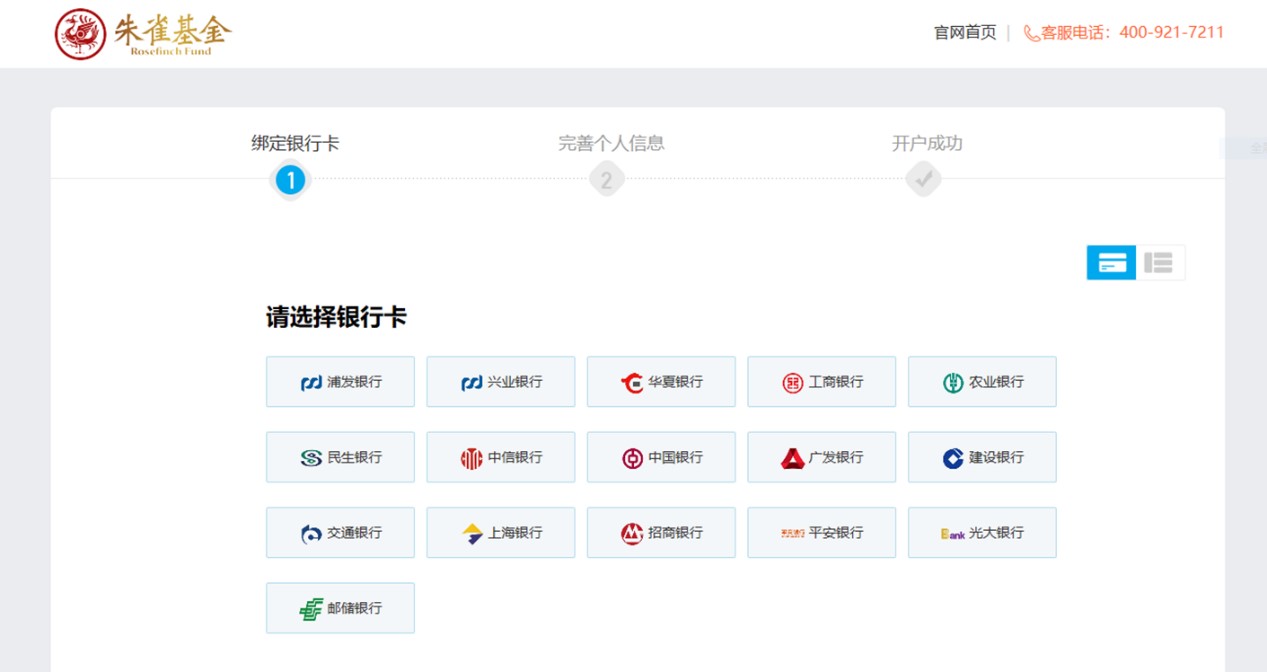1267x672 pixels.
Task: Click the 建设银行 blue logo
Action: 953,458
